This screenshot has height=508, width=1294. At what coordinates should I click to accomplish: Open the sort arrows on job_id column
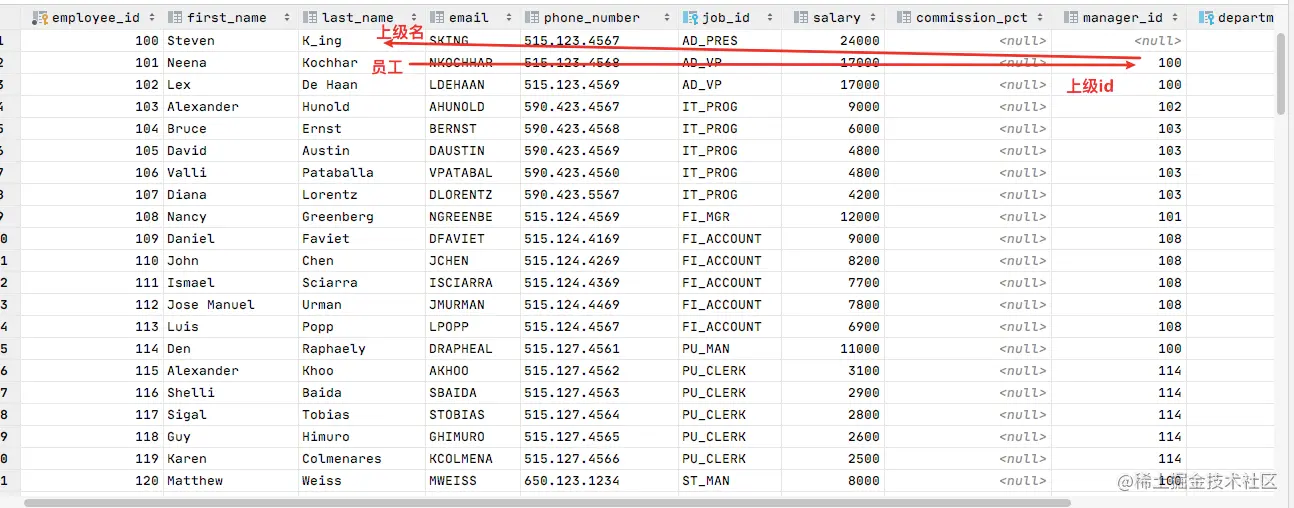[x=772, y=17]
